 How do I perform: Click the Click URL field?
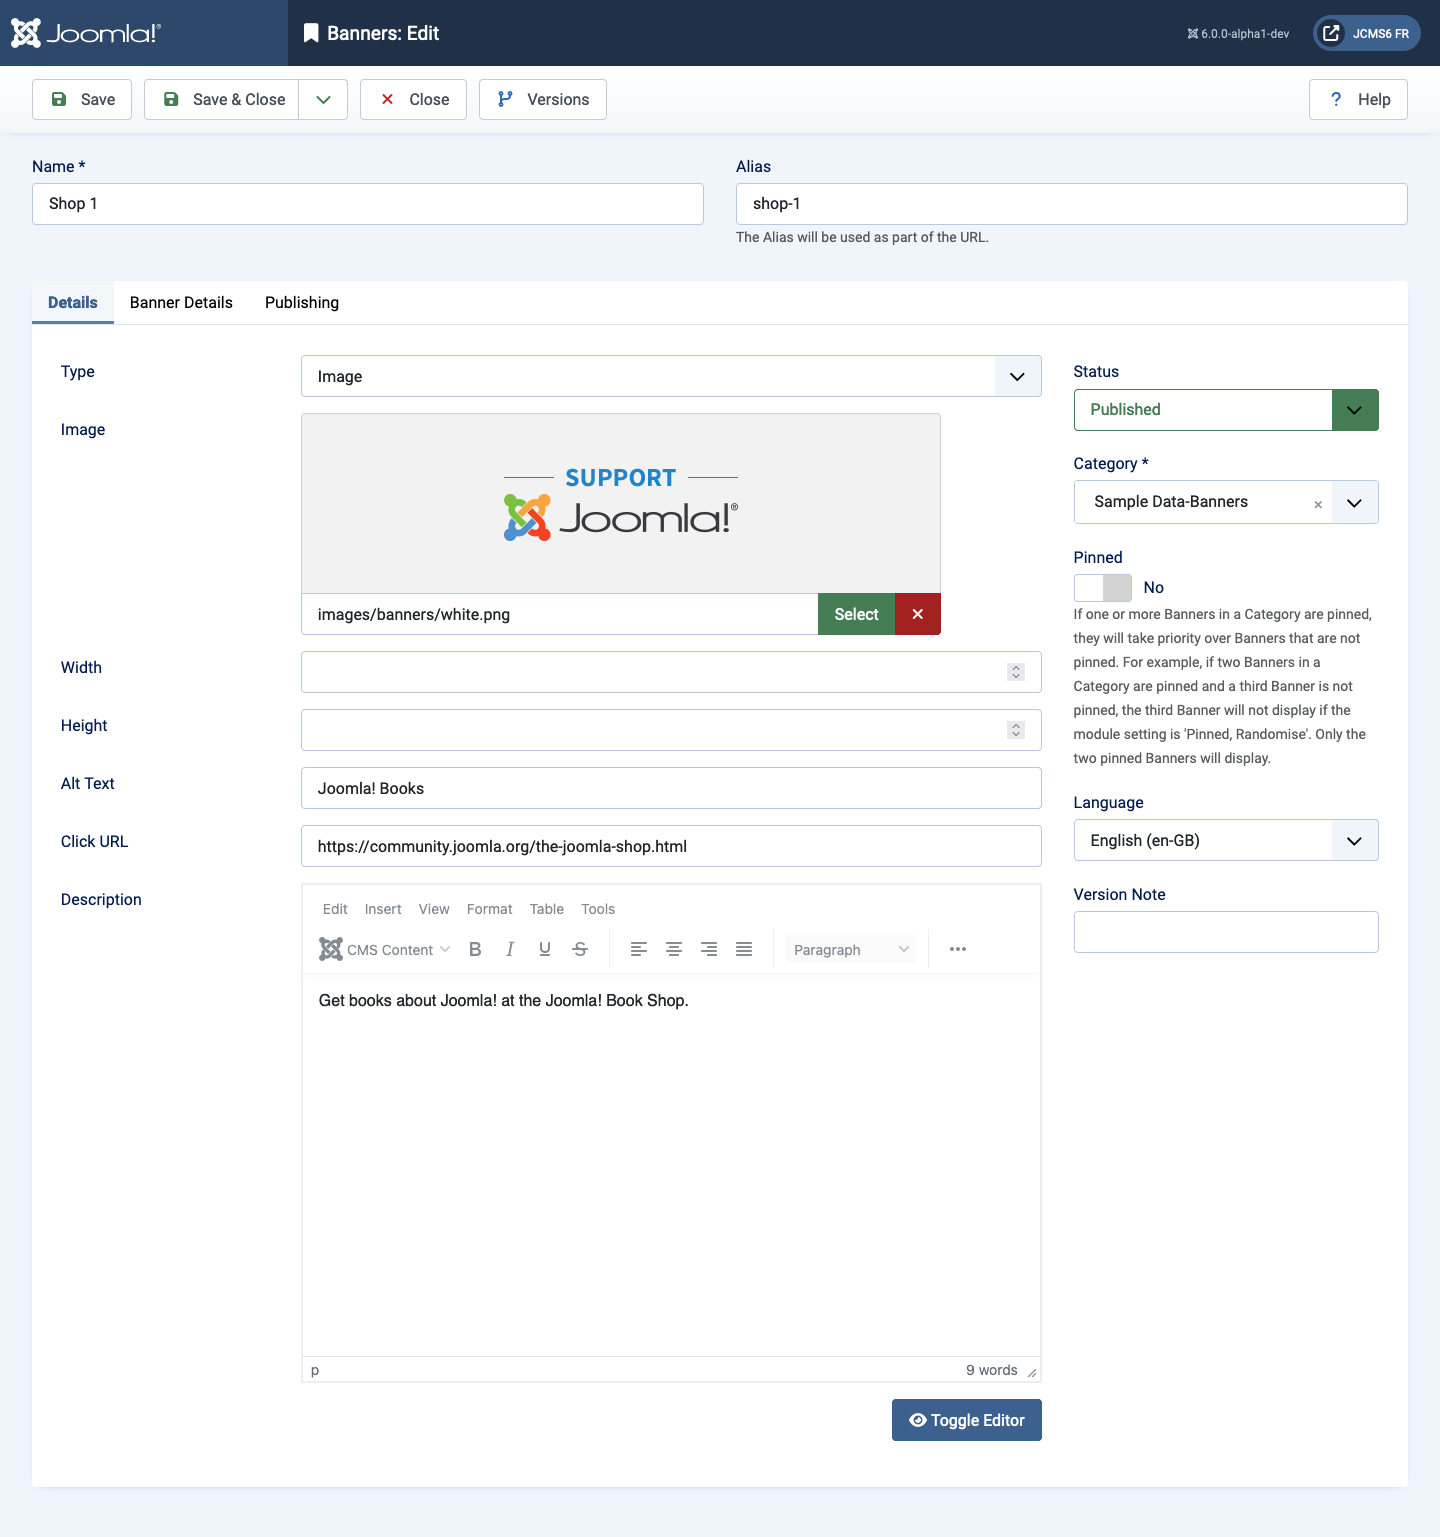pos(671,846)
